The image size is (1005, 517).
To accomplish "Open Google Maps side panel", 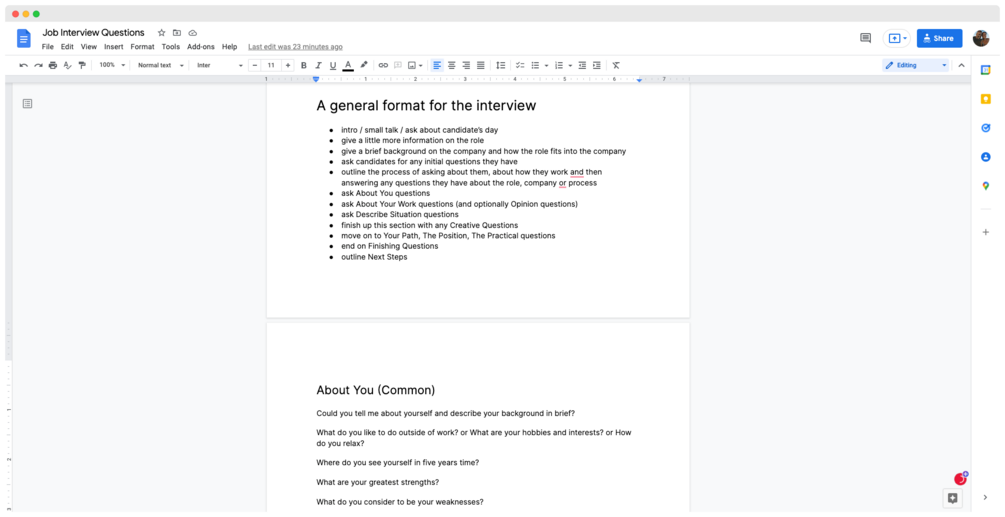I will [986, 186].
